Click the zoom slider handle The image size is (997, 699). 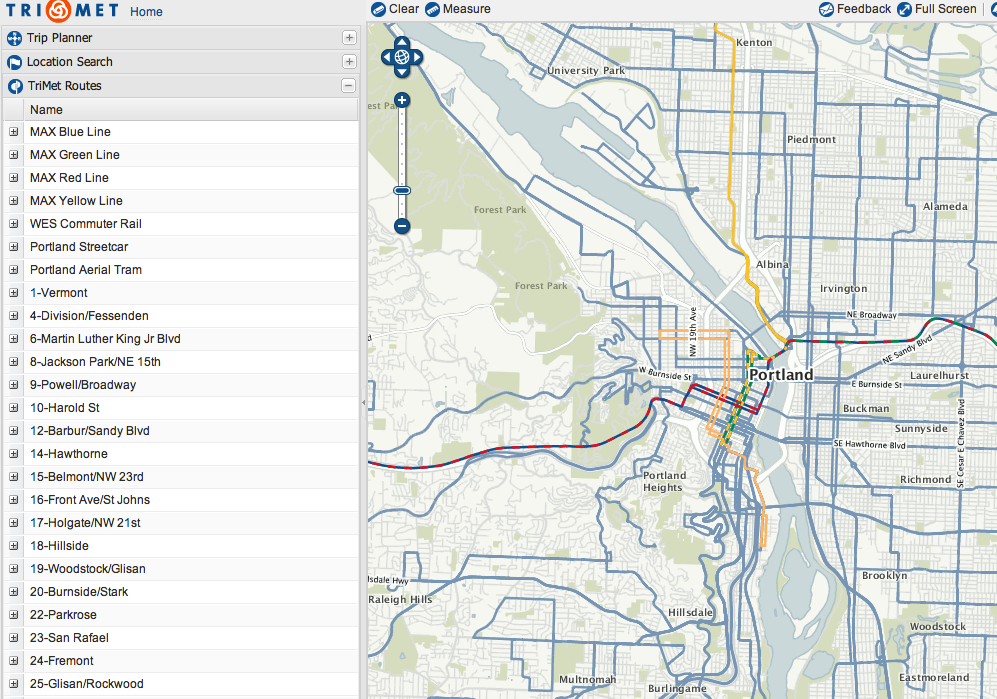(x=402, y=190)
